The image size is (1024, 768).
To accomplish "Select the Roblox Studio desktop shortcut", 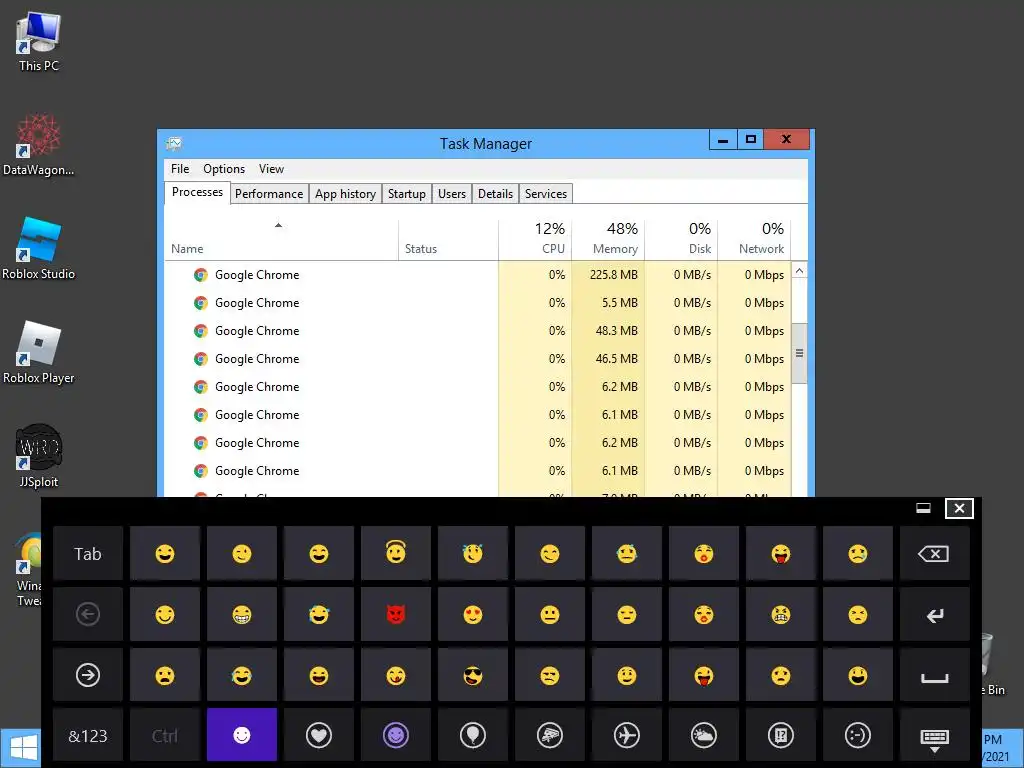I will click(39, 249).
